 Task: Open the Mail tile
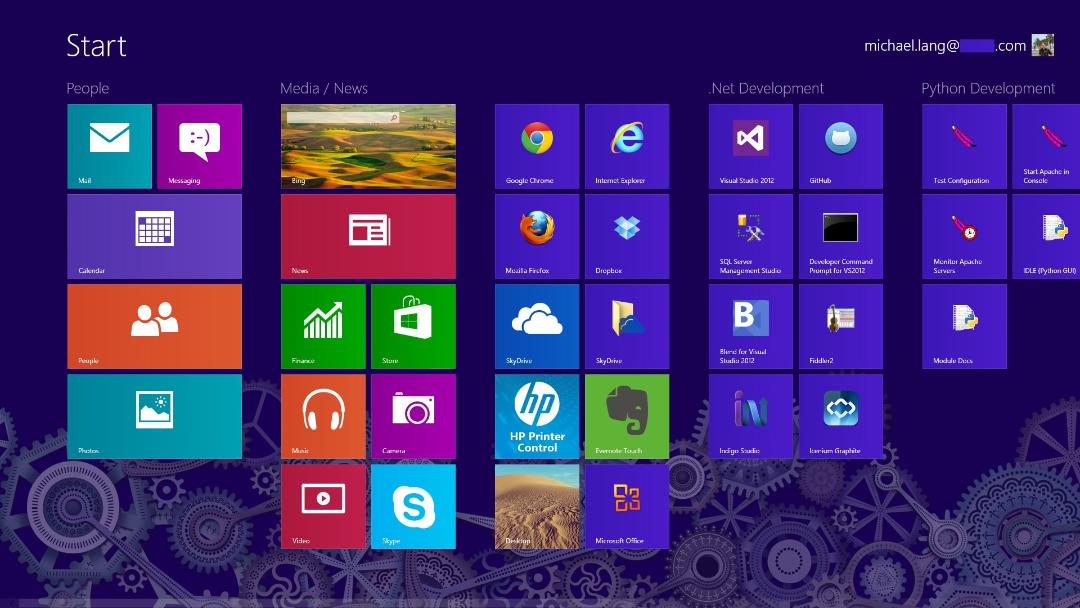(110, 146)
